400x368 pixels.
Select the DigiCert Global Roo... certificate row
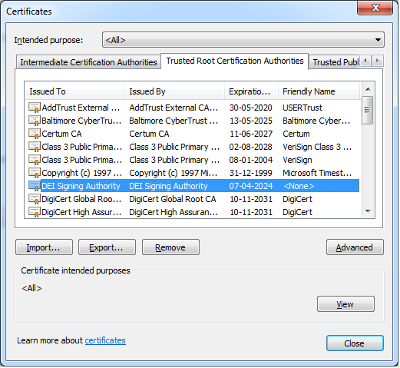[192, 199]
